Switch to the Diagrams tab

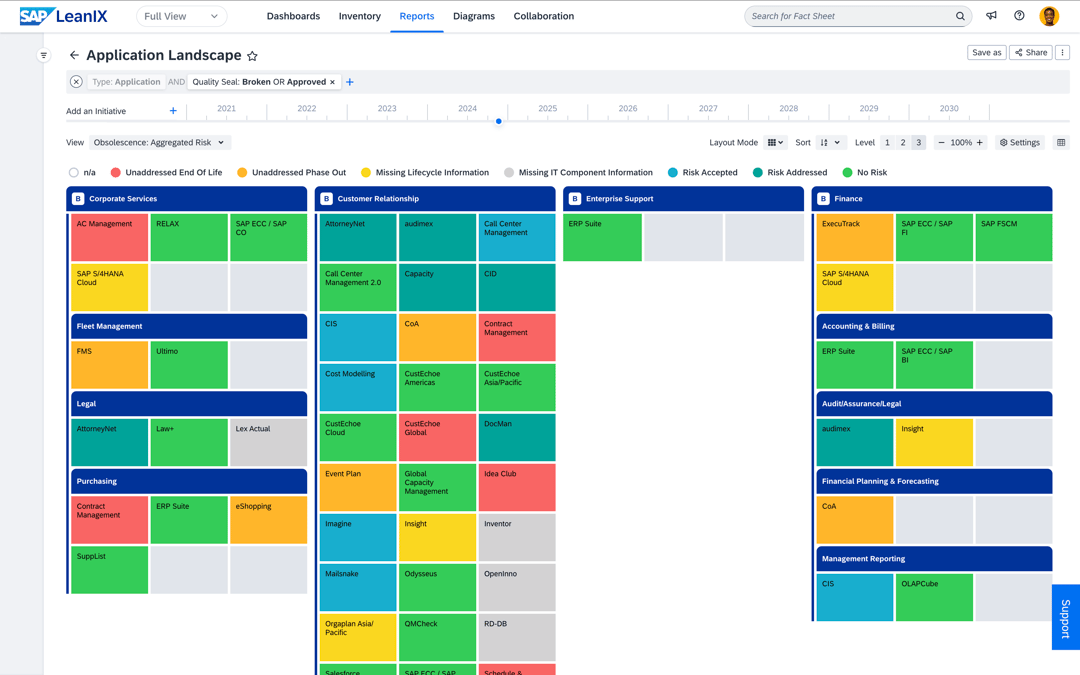click(x=474, y=16)
